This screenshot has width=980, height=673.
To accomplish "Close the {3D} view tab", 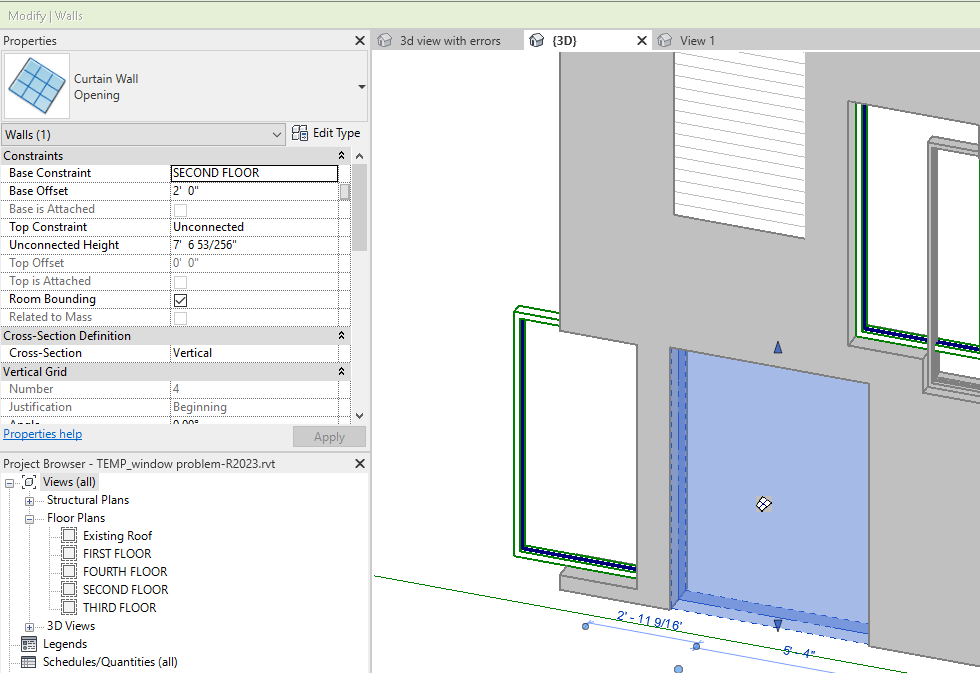I will point(643,41).
